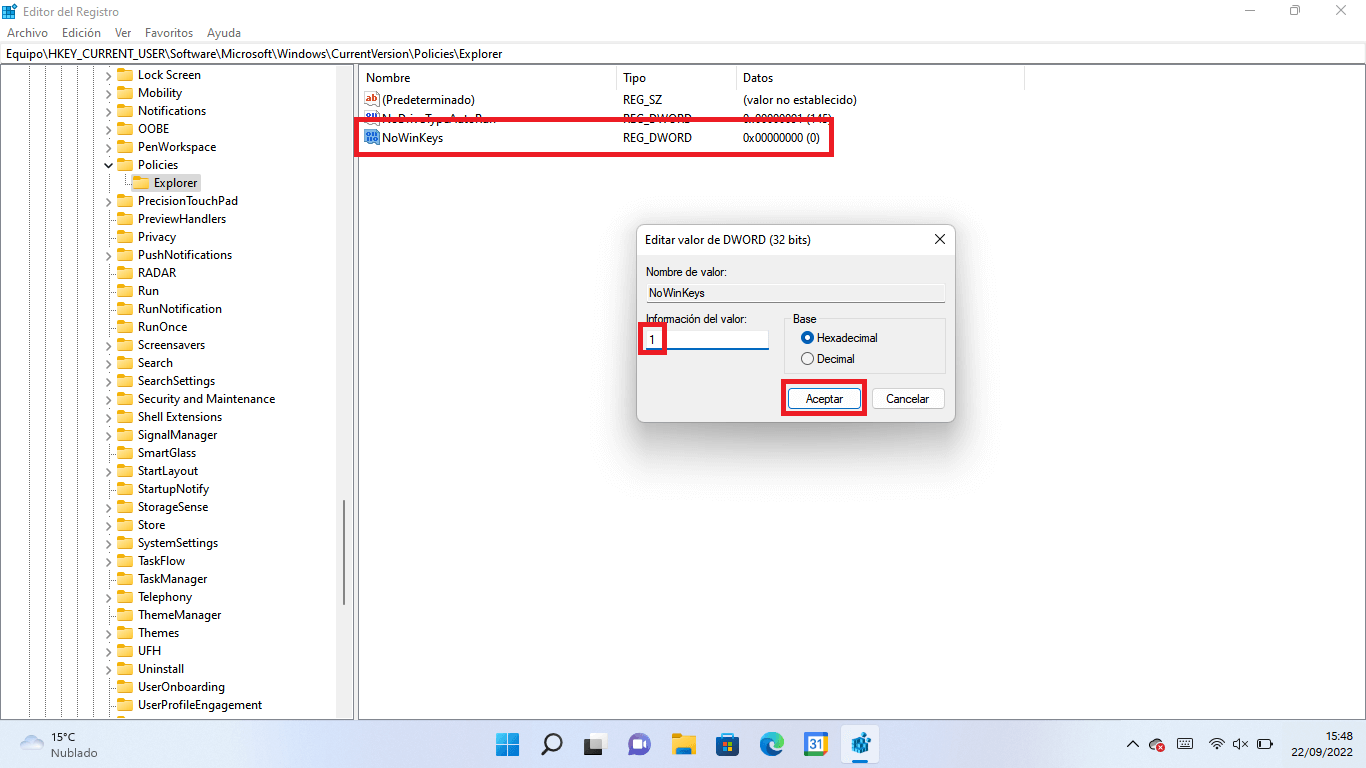Select the Uninstall tree item
This screenshot has width=1366, height=768.
(x=161, y=669)
